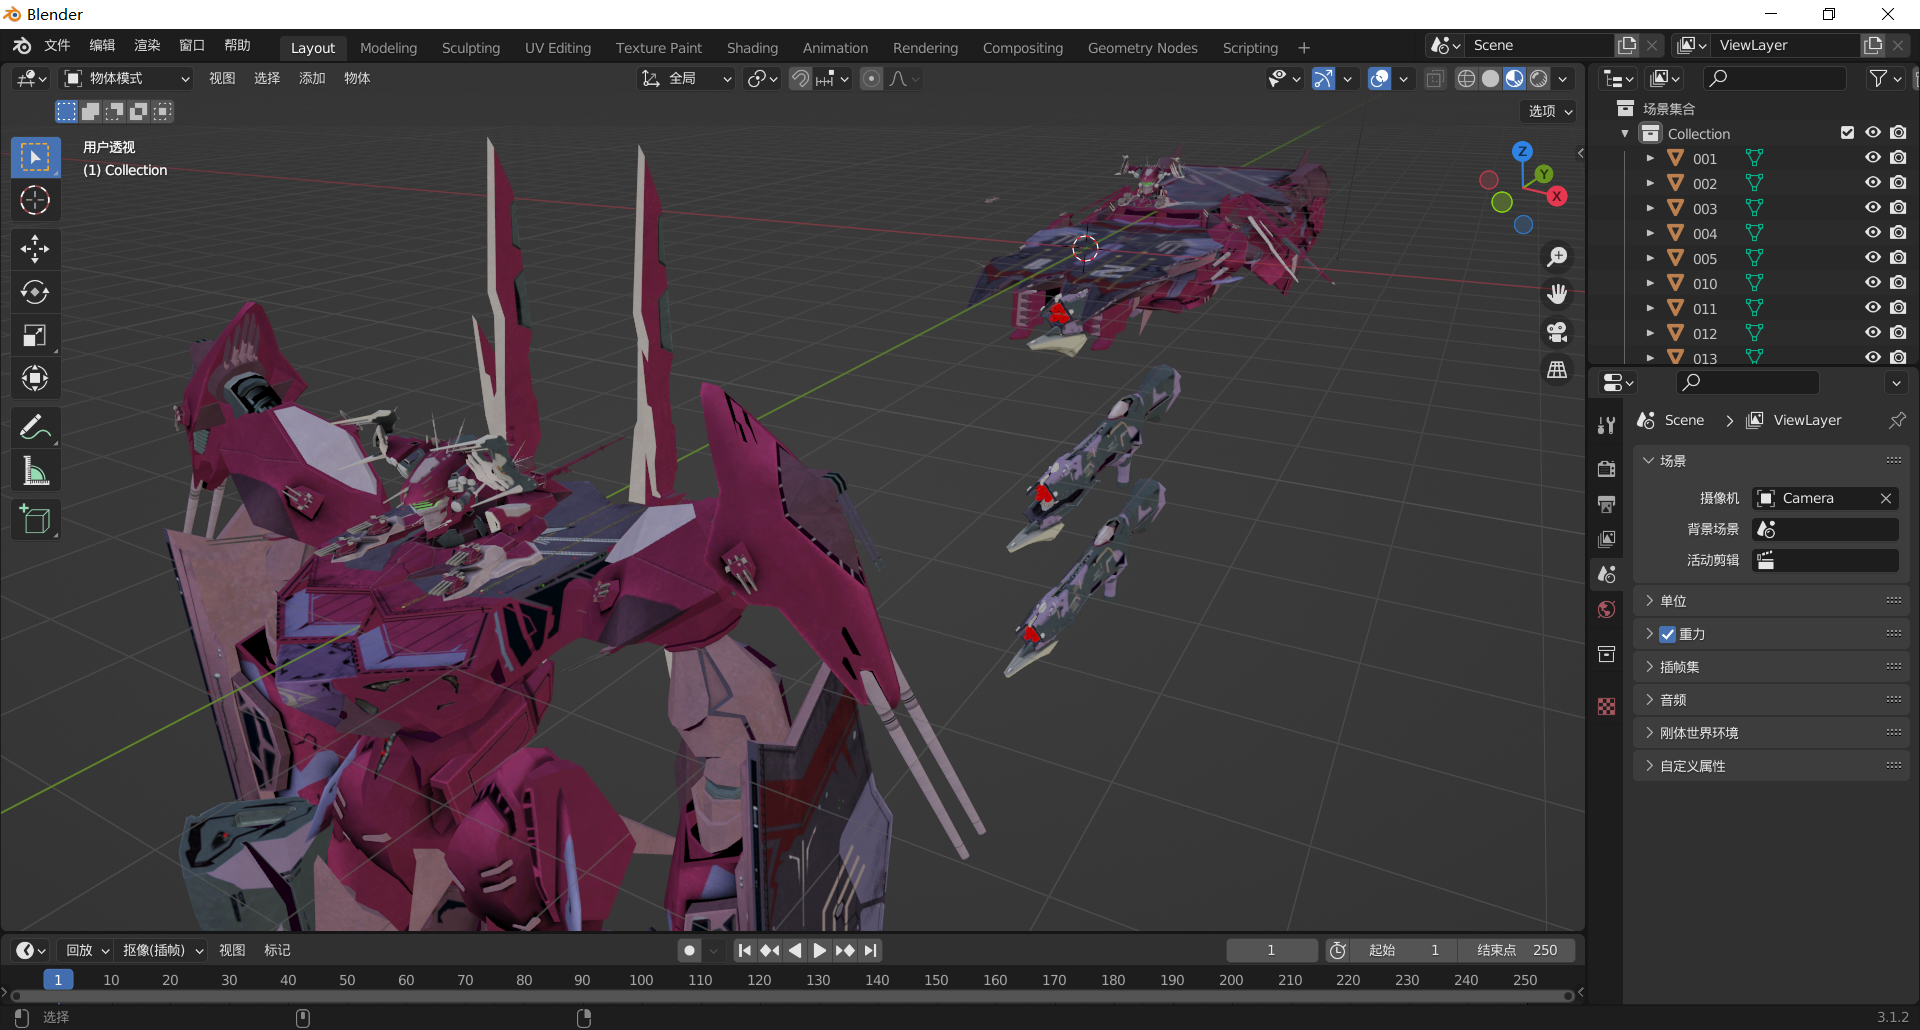Screen dimensions: 1920x1030
Task: Click the viewport zoom magnifier icon
Action: [1557, 257]
